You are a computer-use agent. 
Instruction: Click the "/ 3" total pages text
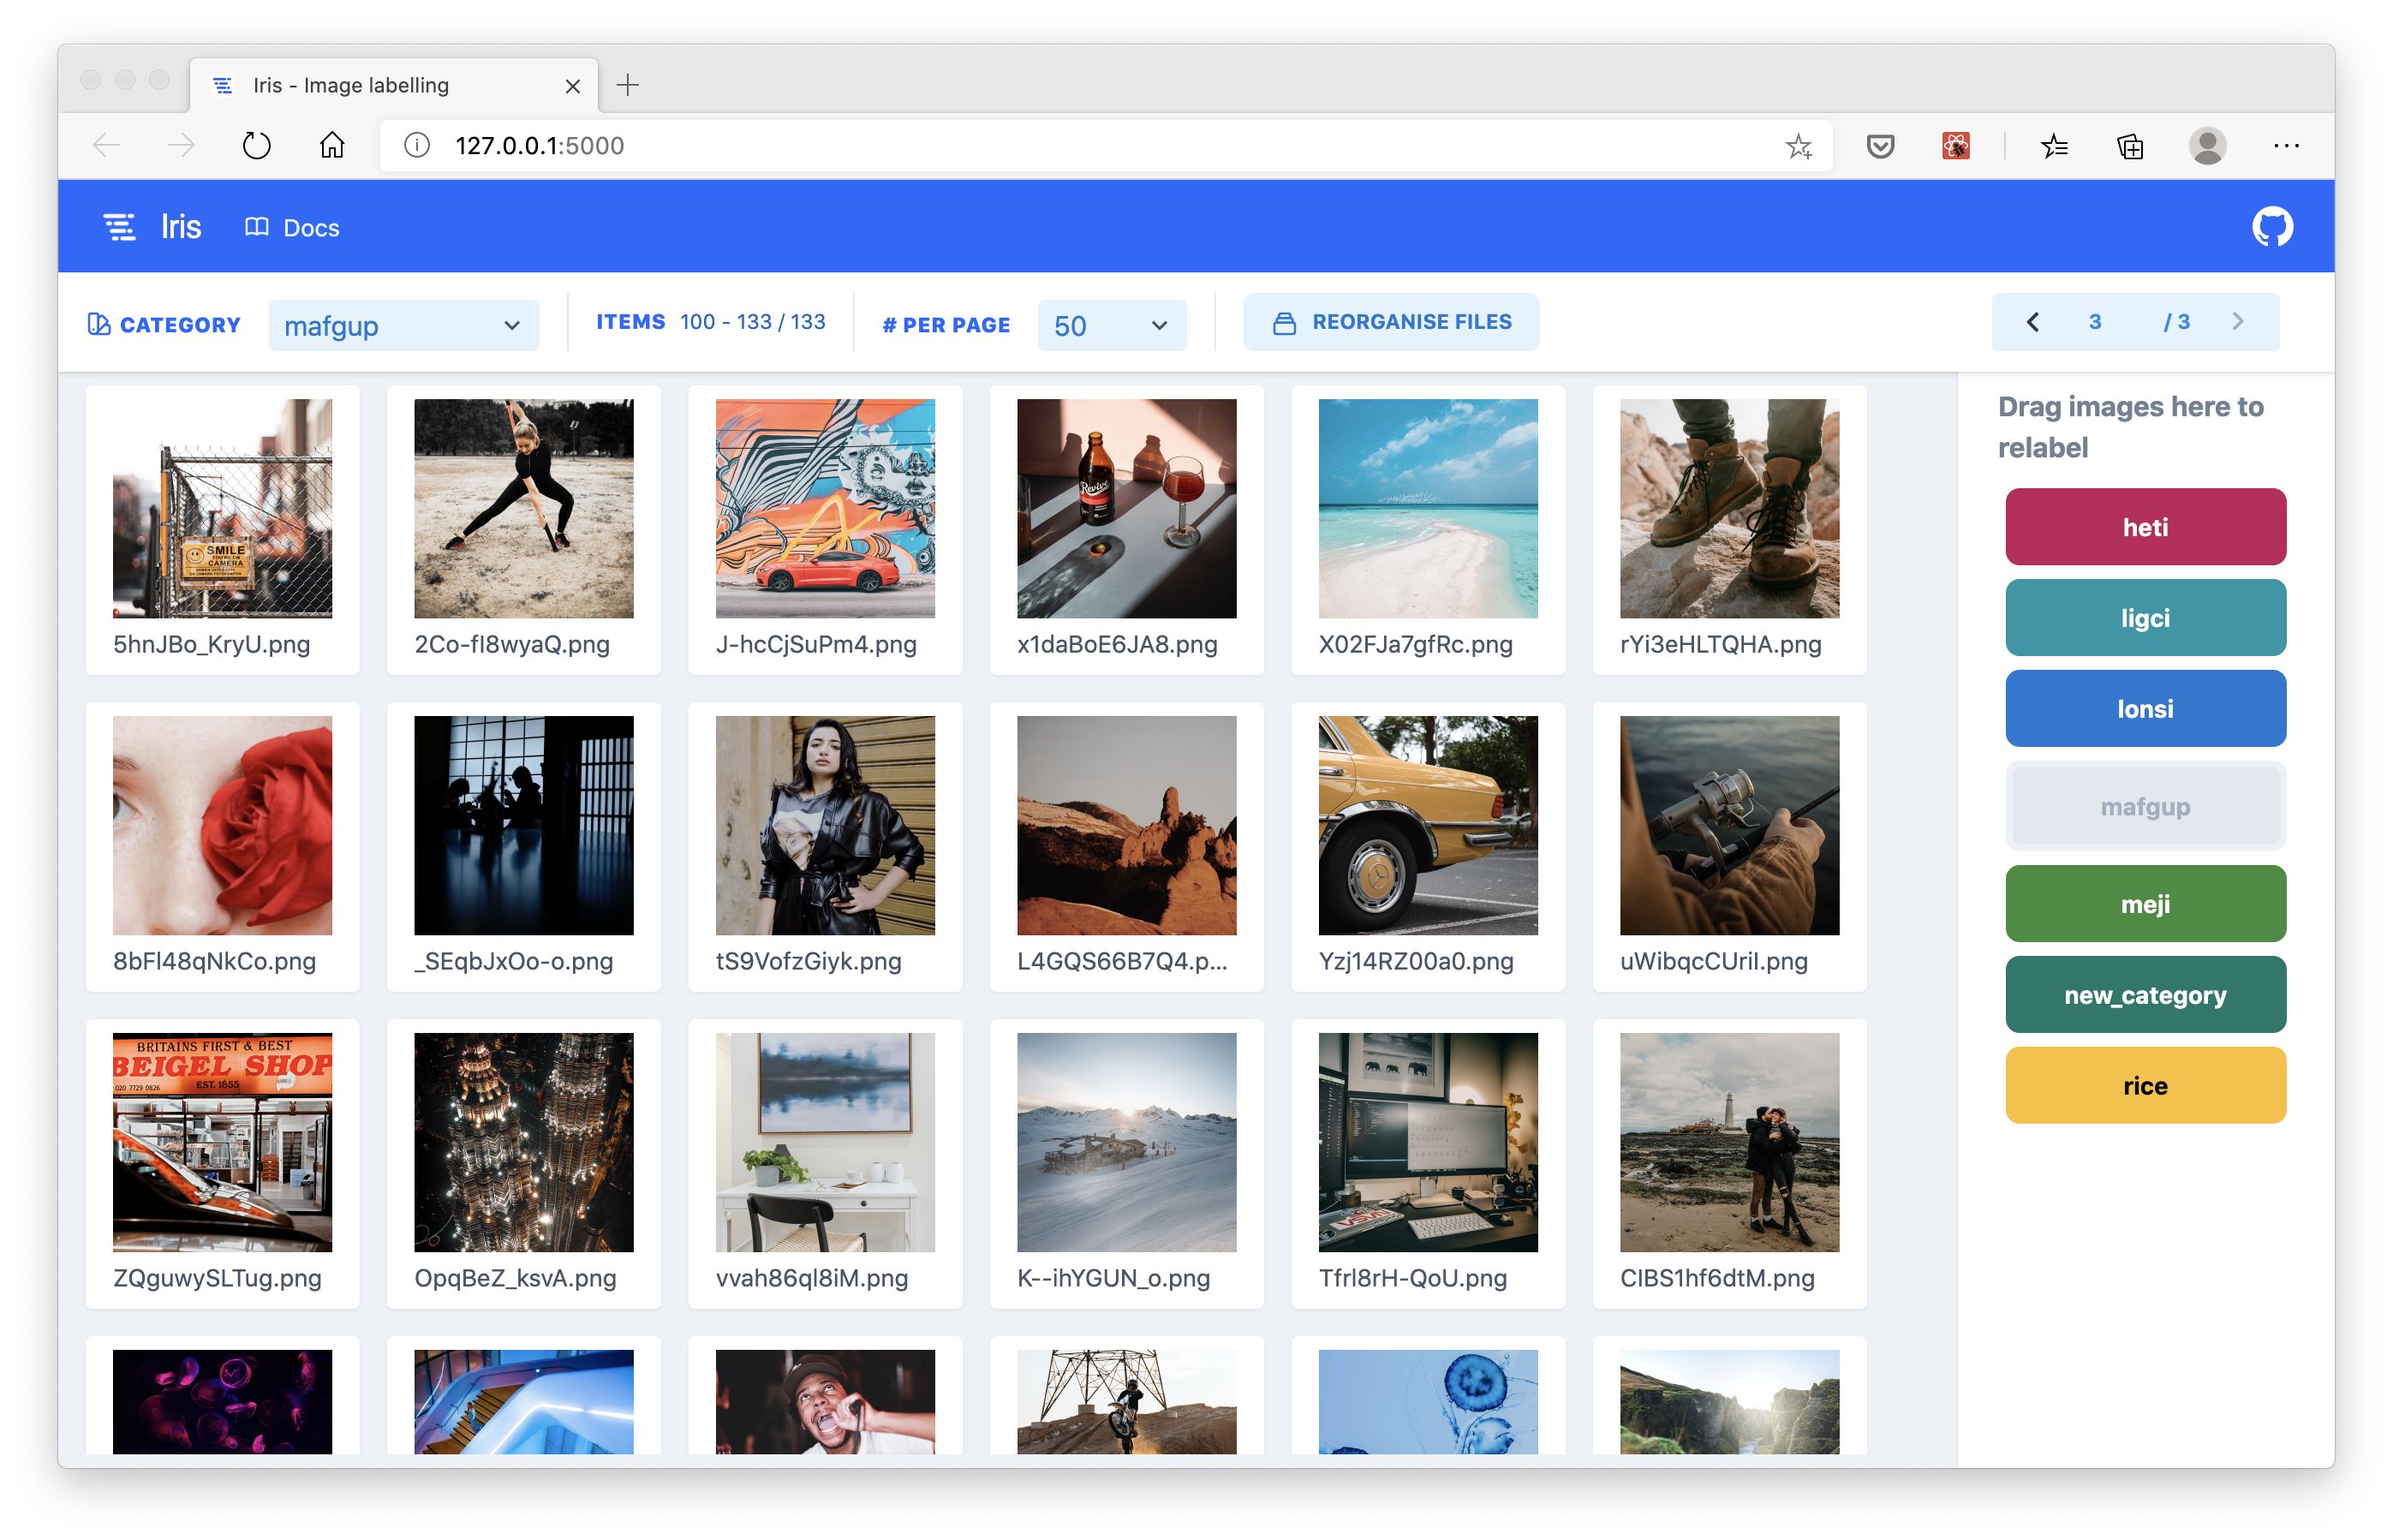pyautogui.click(x=2176, y=322)
